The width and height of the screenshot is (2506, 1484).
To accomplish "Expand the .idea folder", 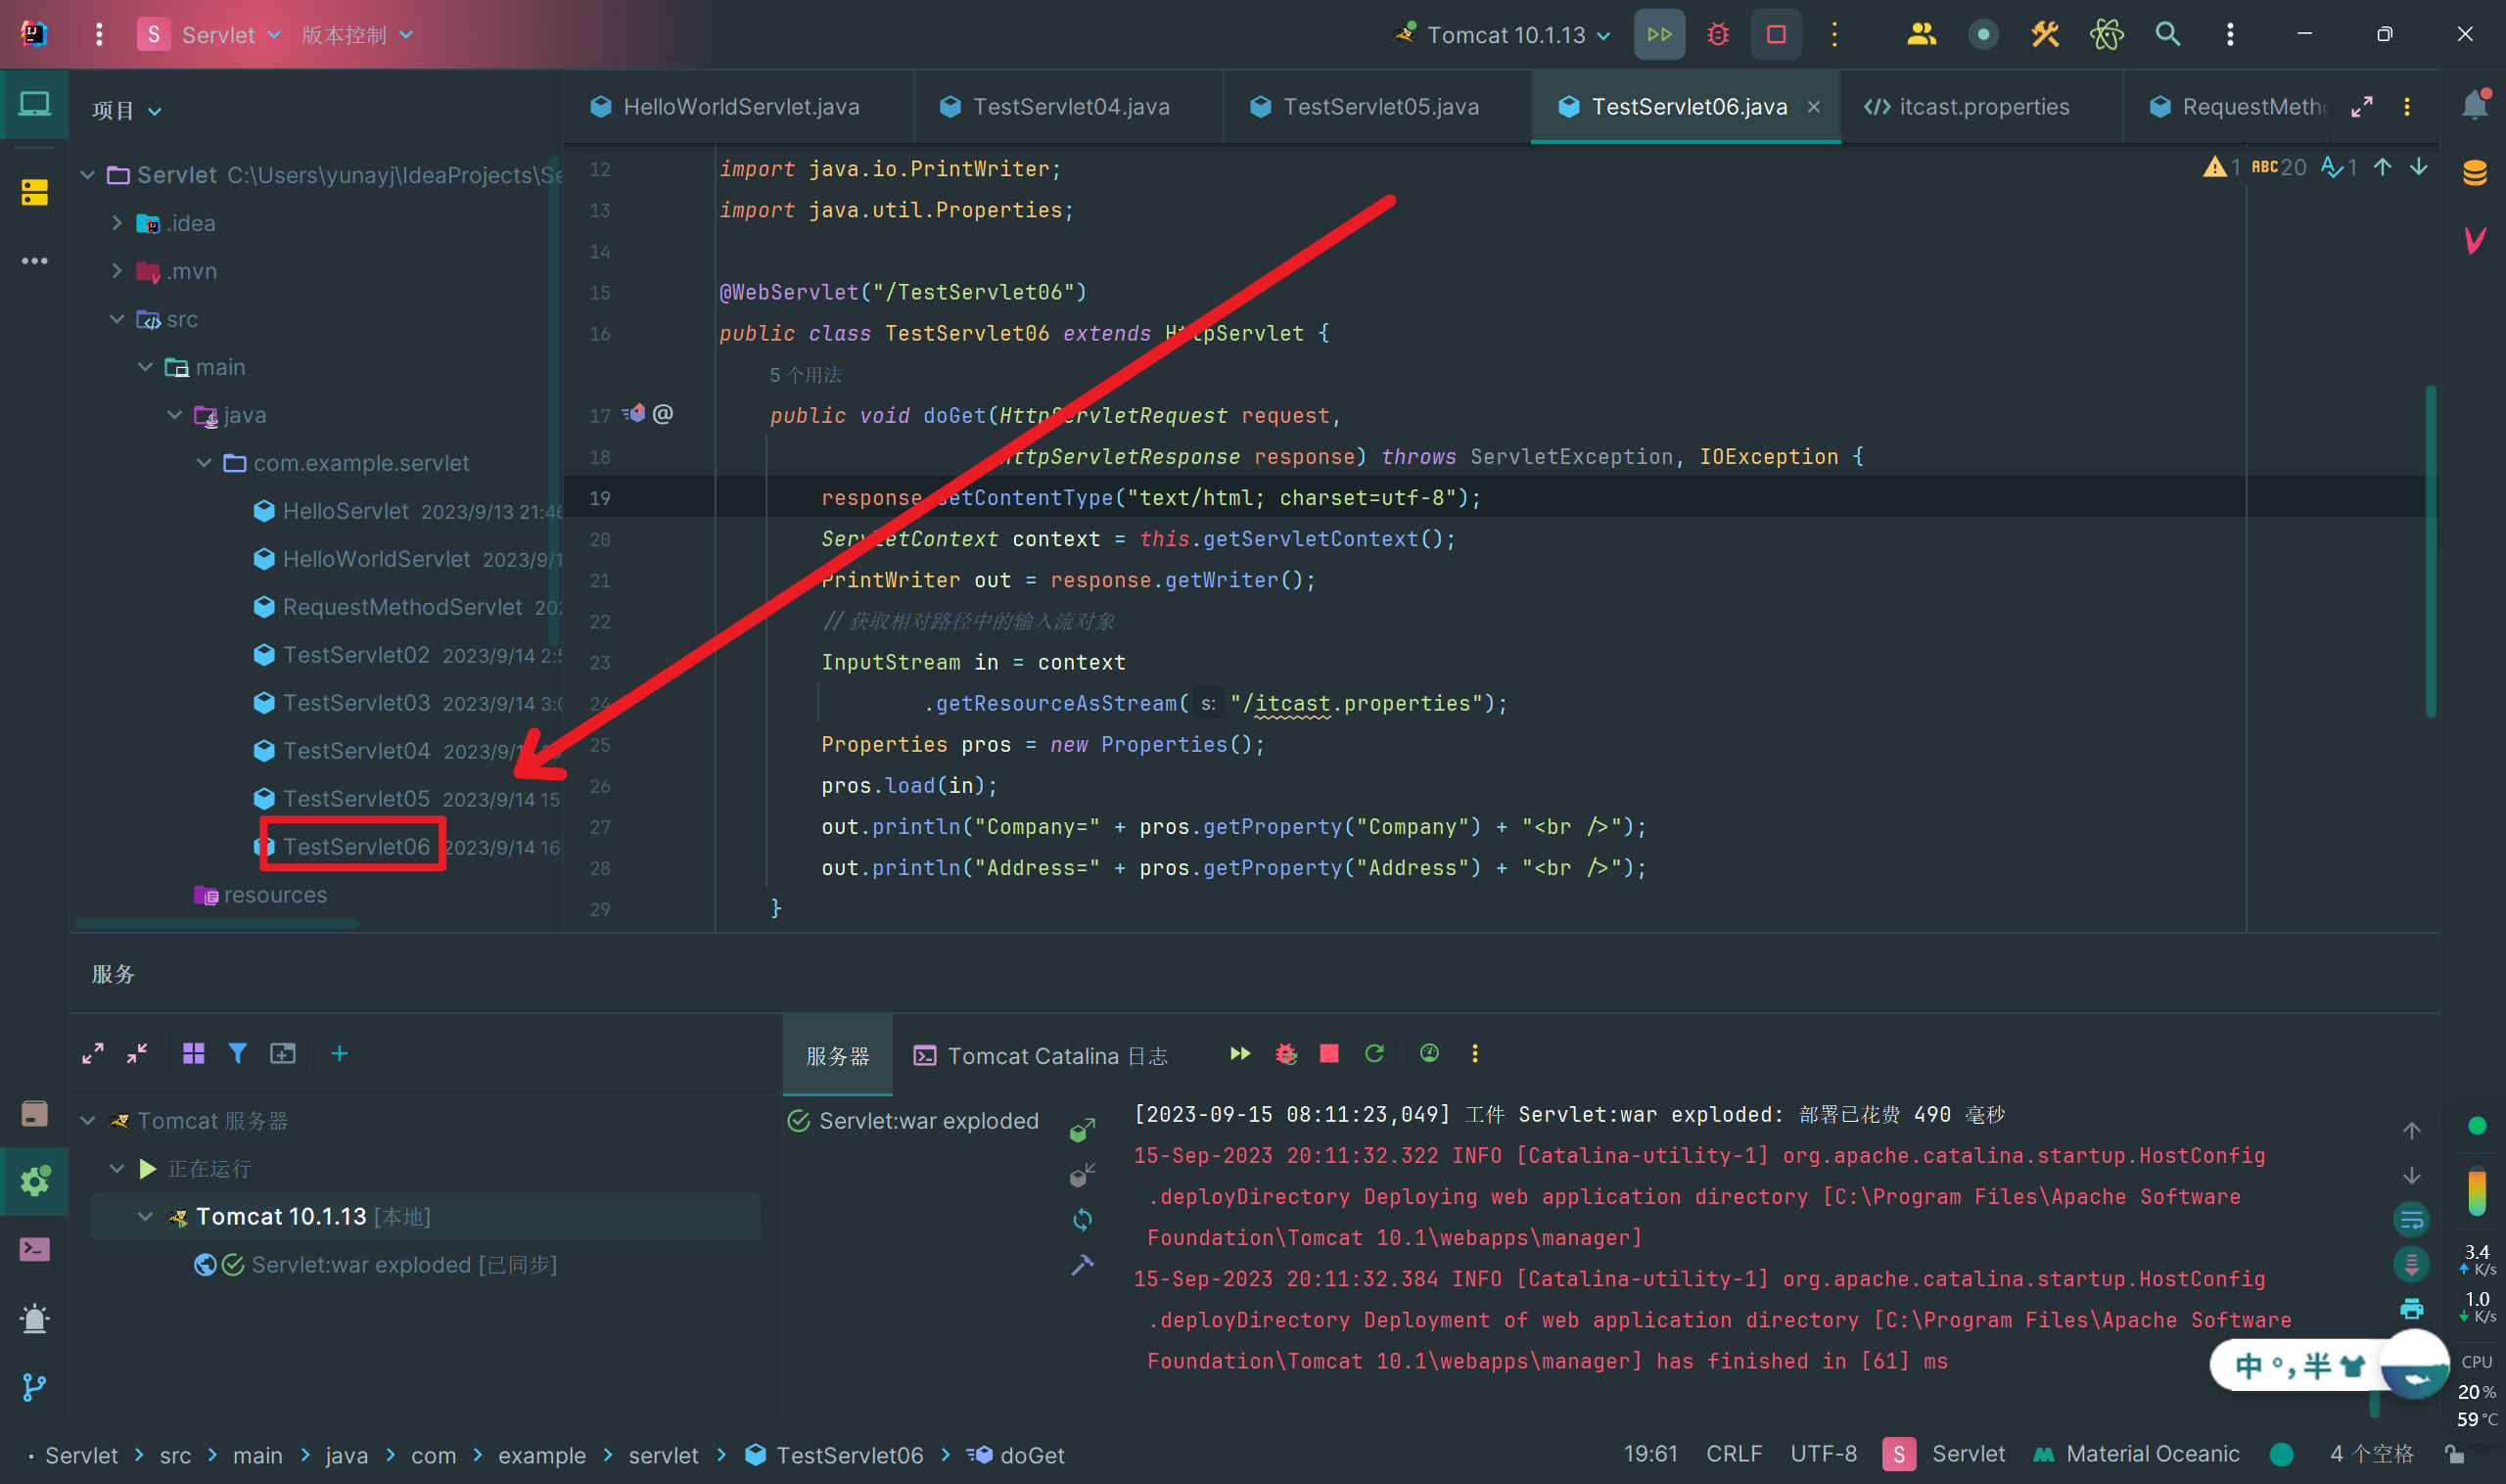I will tap(117, 223).
